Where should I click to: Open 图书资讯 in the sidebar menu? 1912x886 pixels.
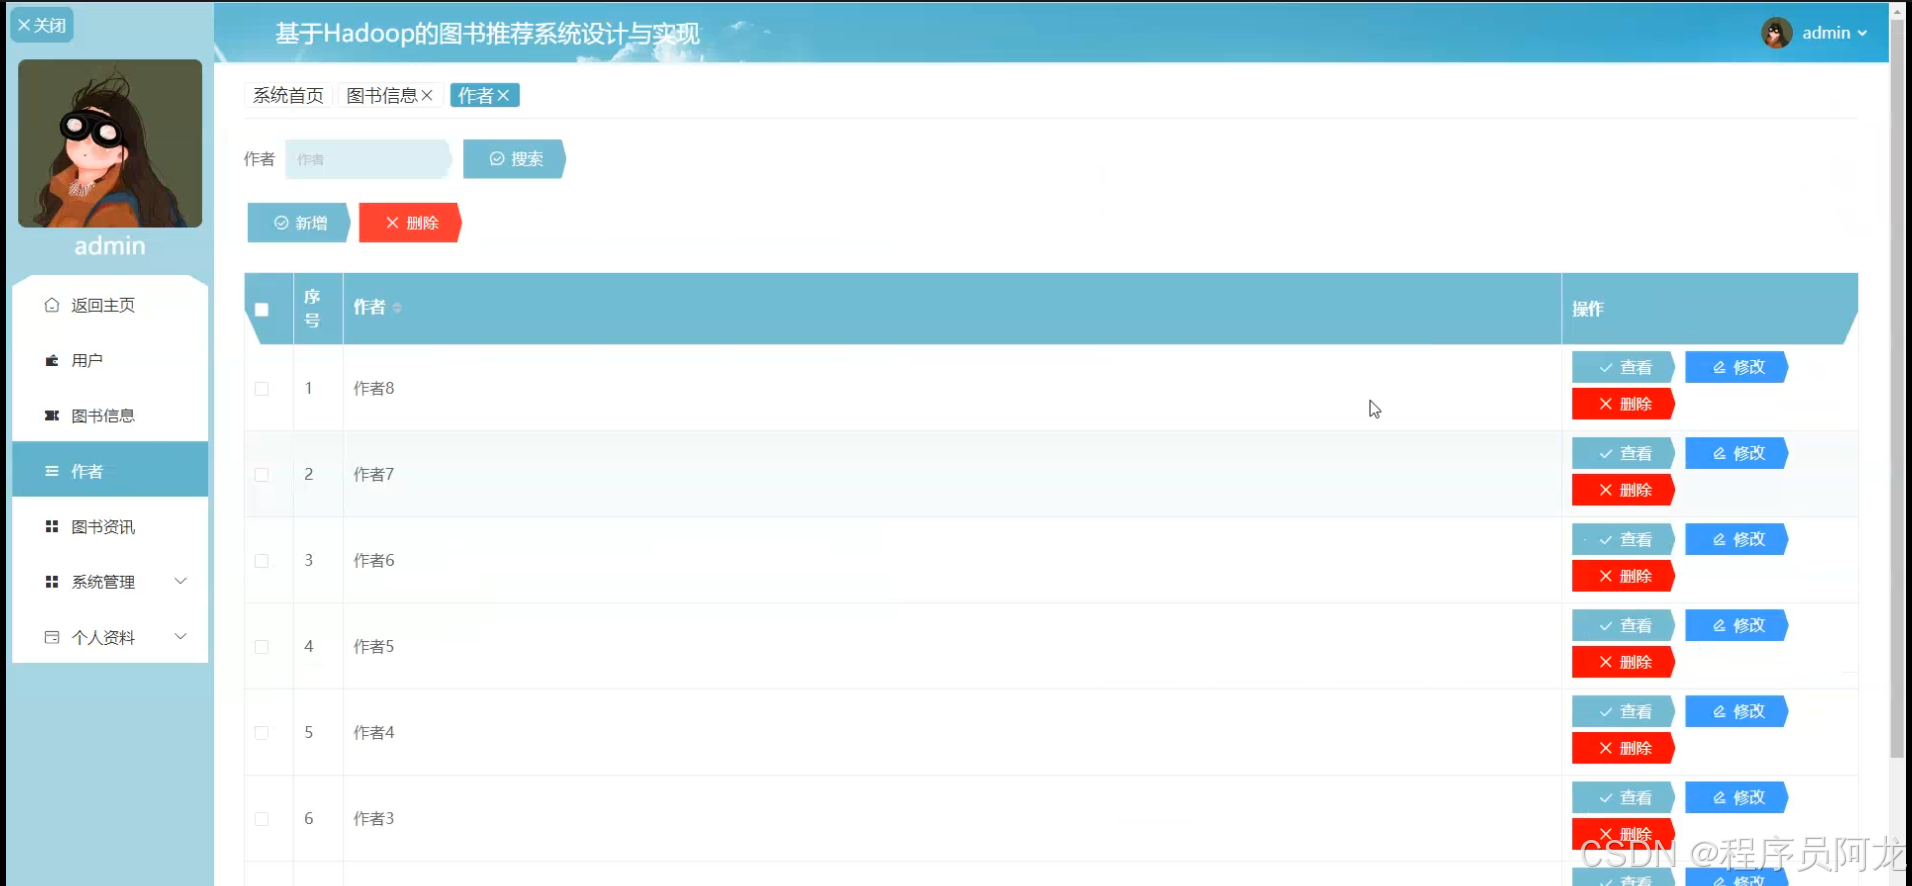pyautogui.click(x=110, y=526)
